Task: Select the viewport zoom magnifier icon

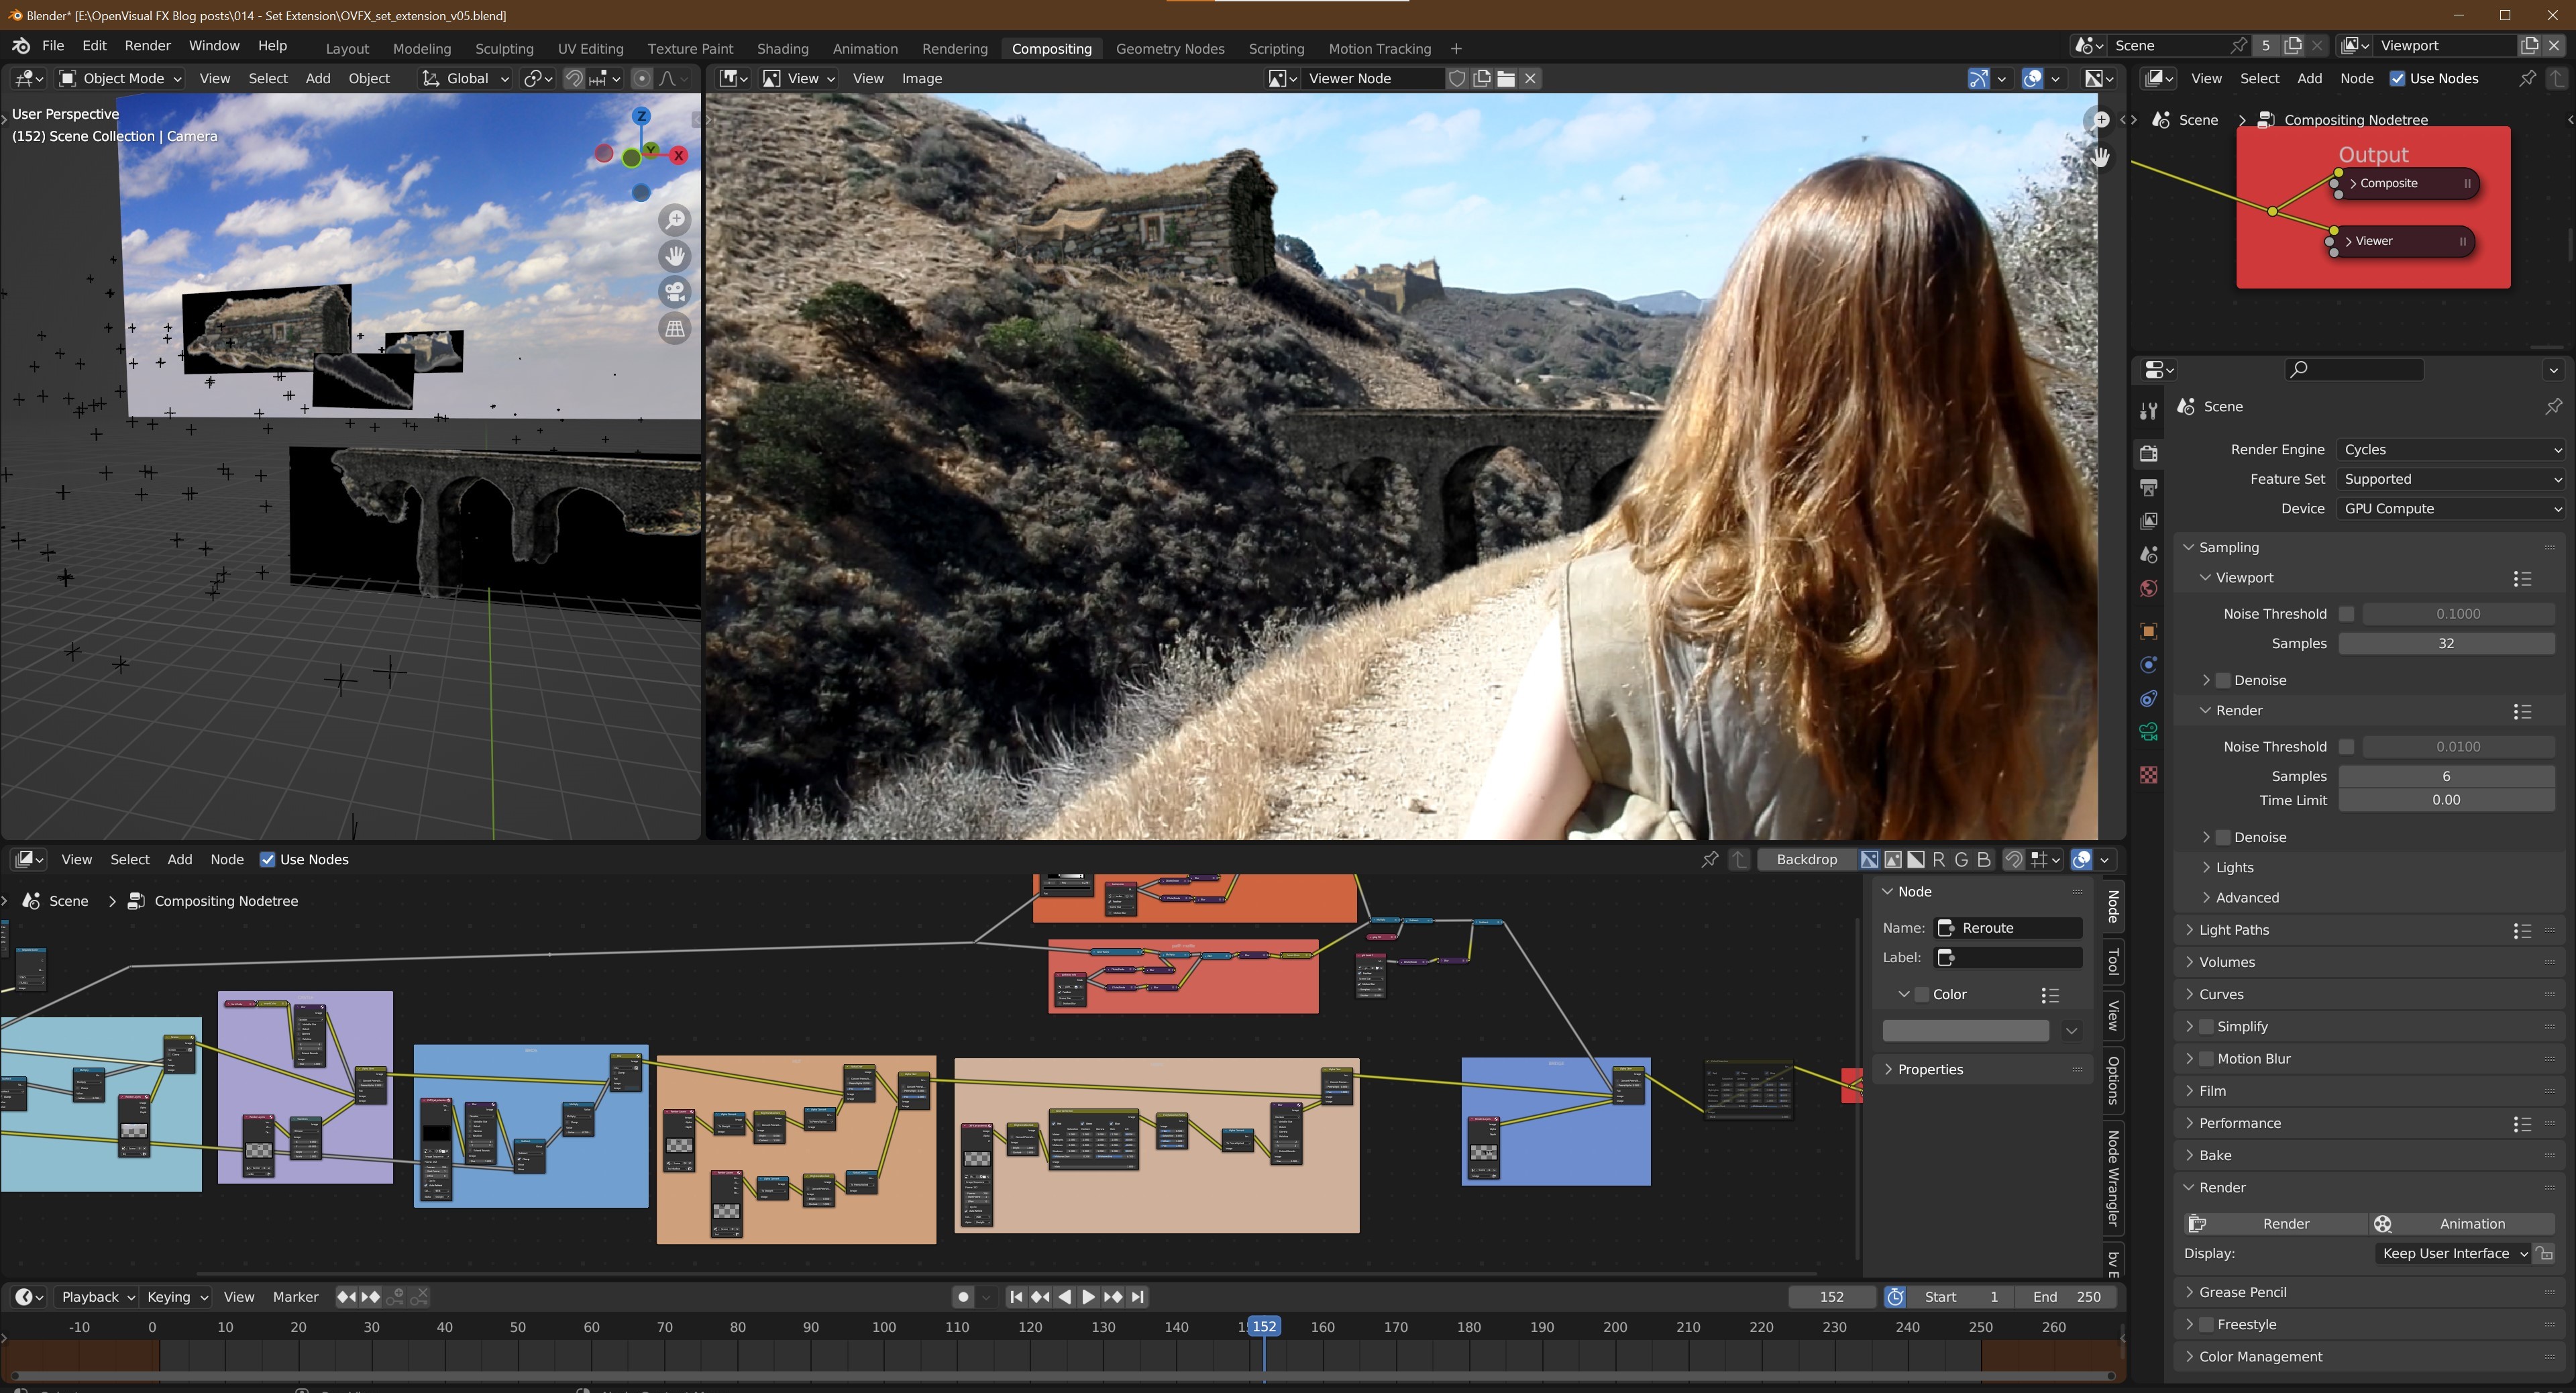Action: point(676,220)
